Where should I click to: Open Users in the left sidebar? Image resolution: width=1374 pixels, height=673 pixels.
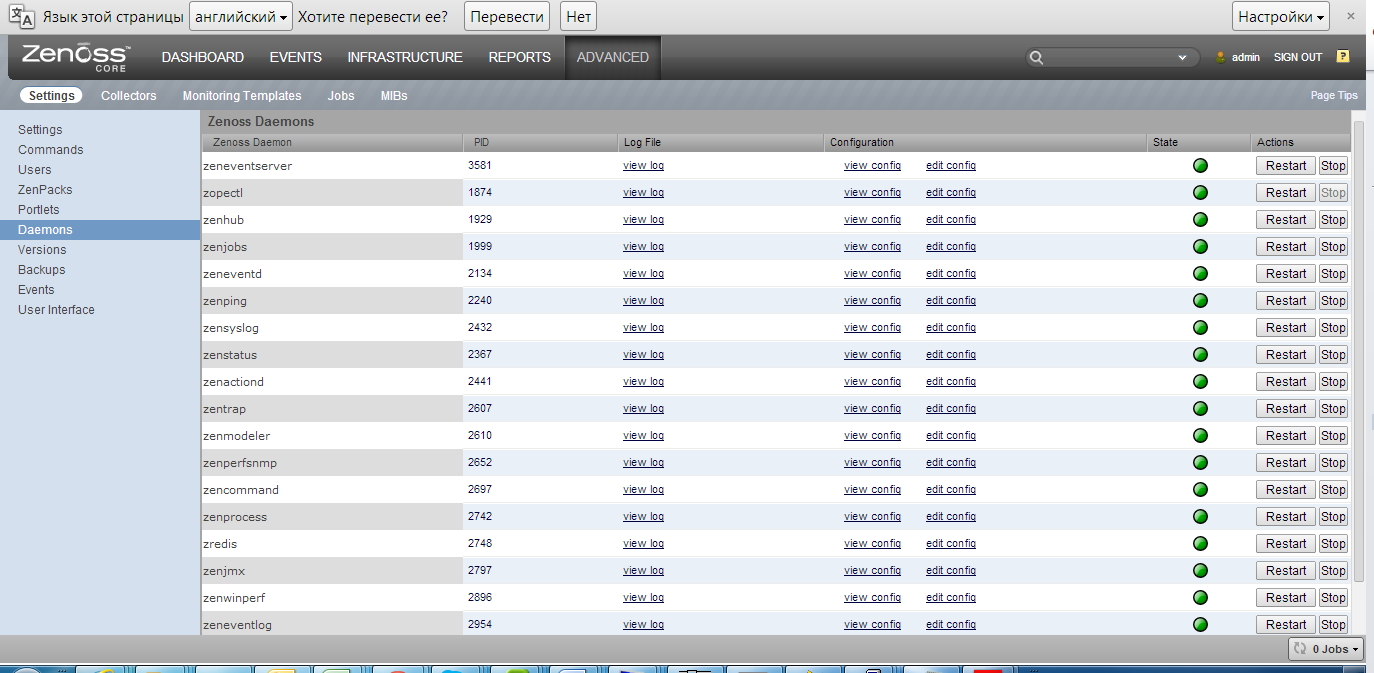[35, 170]
